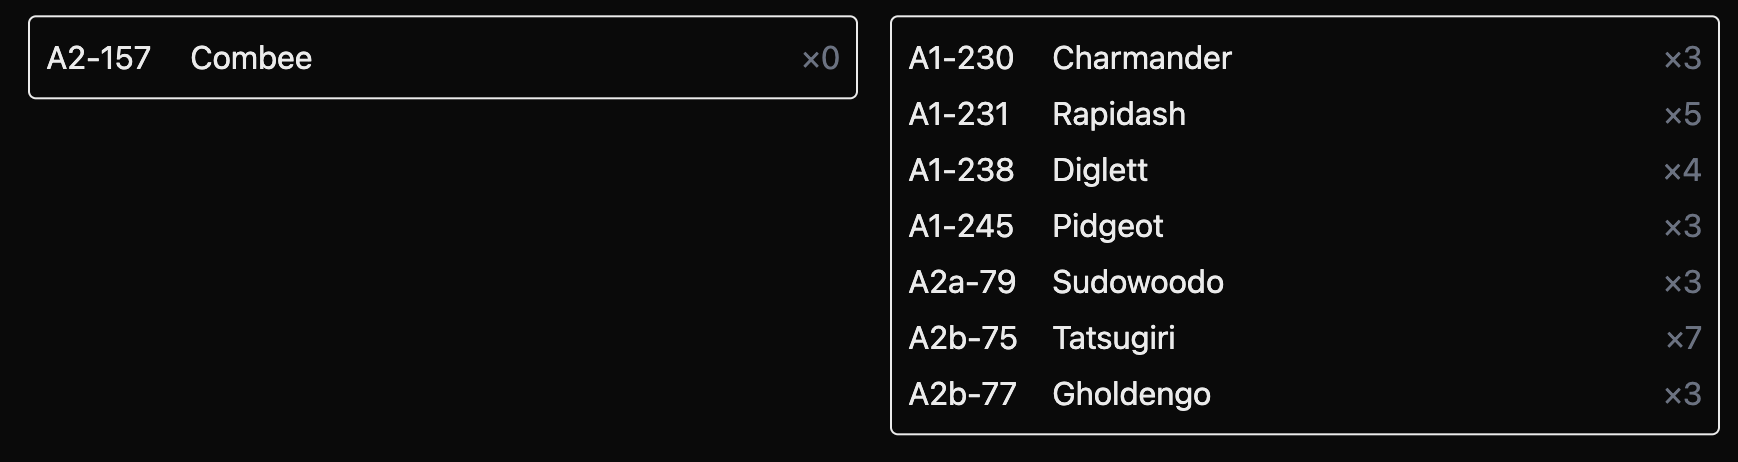Click the ×0 count beside Combee

pyautogui.click(x=820, y=59)
